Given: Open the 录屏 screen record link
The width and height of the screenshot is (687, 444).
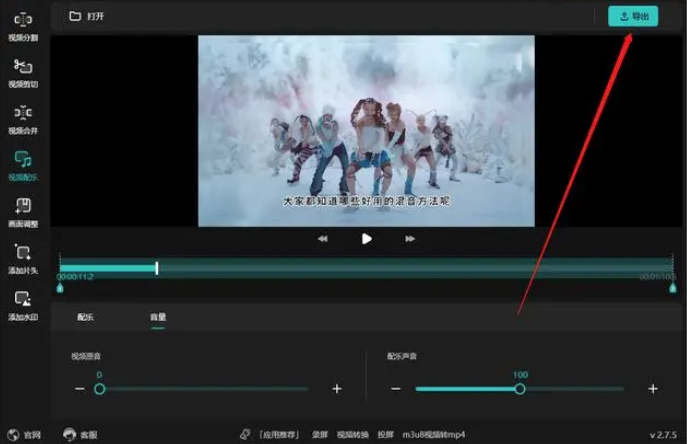Looking at the screenshot, I should tap(319, 435).
